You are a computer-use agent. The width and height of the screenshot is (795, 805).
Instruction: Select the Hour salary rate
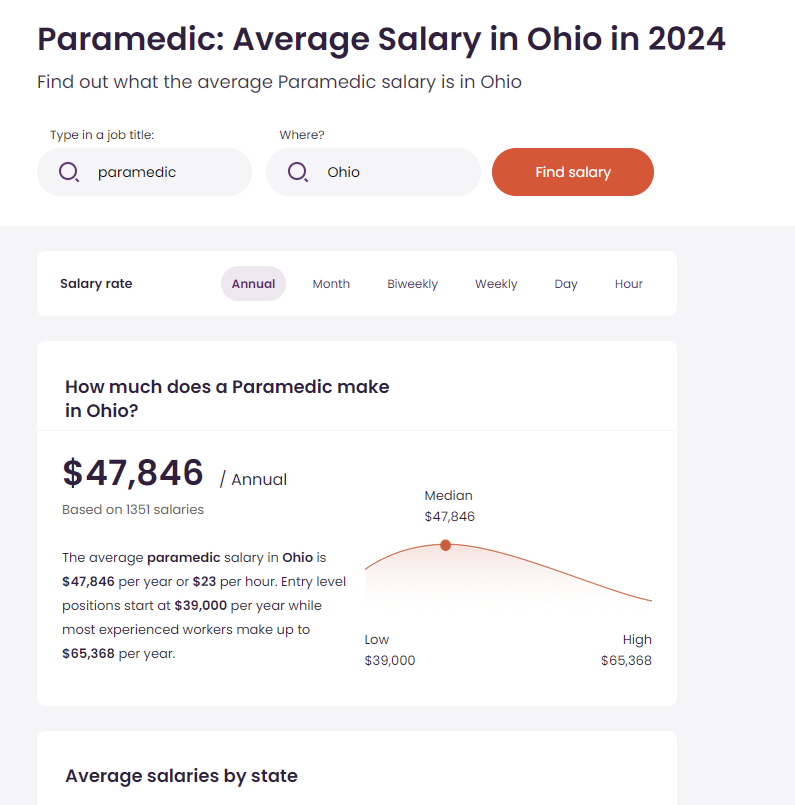[628, 284]
